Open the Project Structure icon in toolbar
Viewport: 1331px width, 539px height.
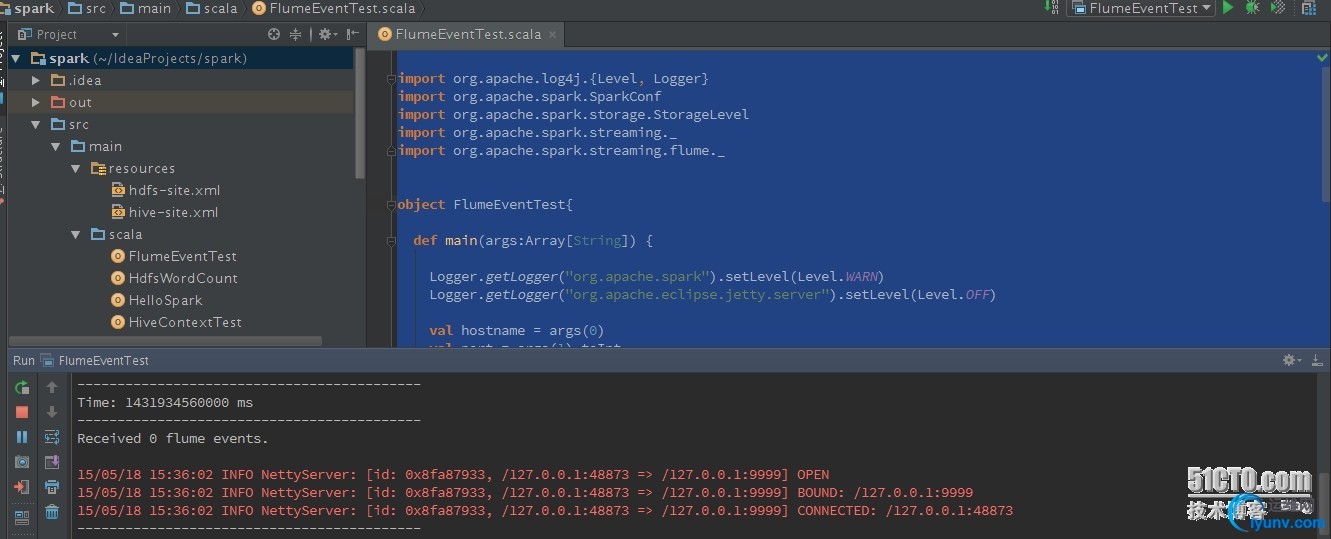(x=1308, y=8)
